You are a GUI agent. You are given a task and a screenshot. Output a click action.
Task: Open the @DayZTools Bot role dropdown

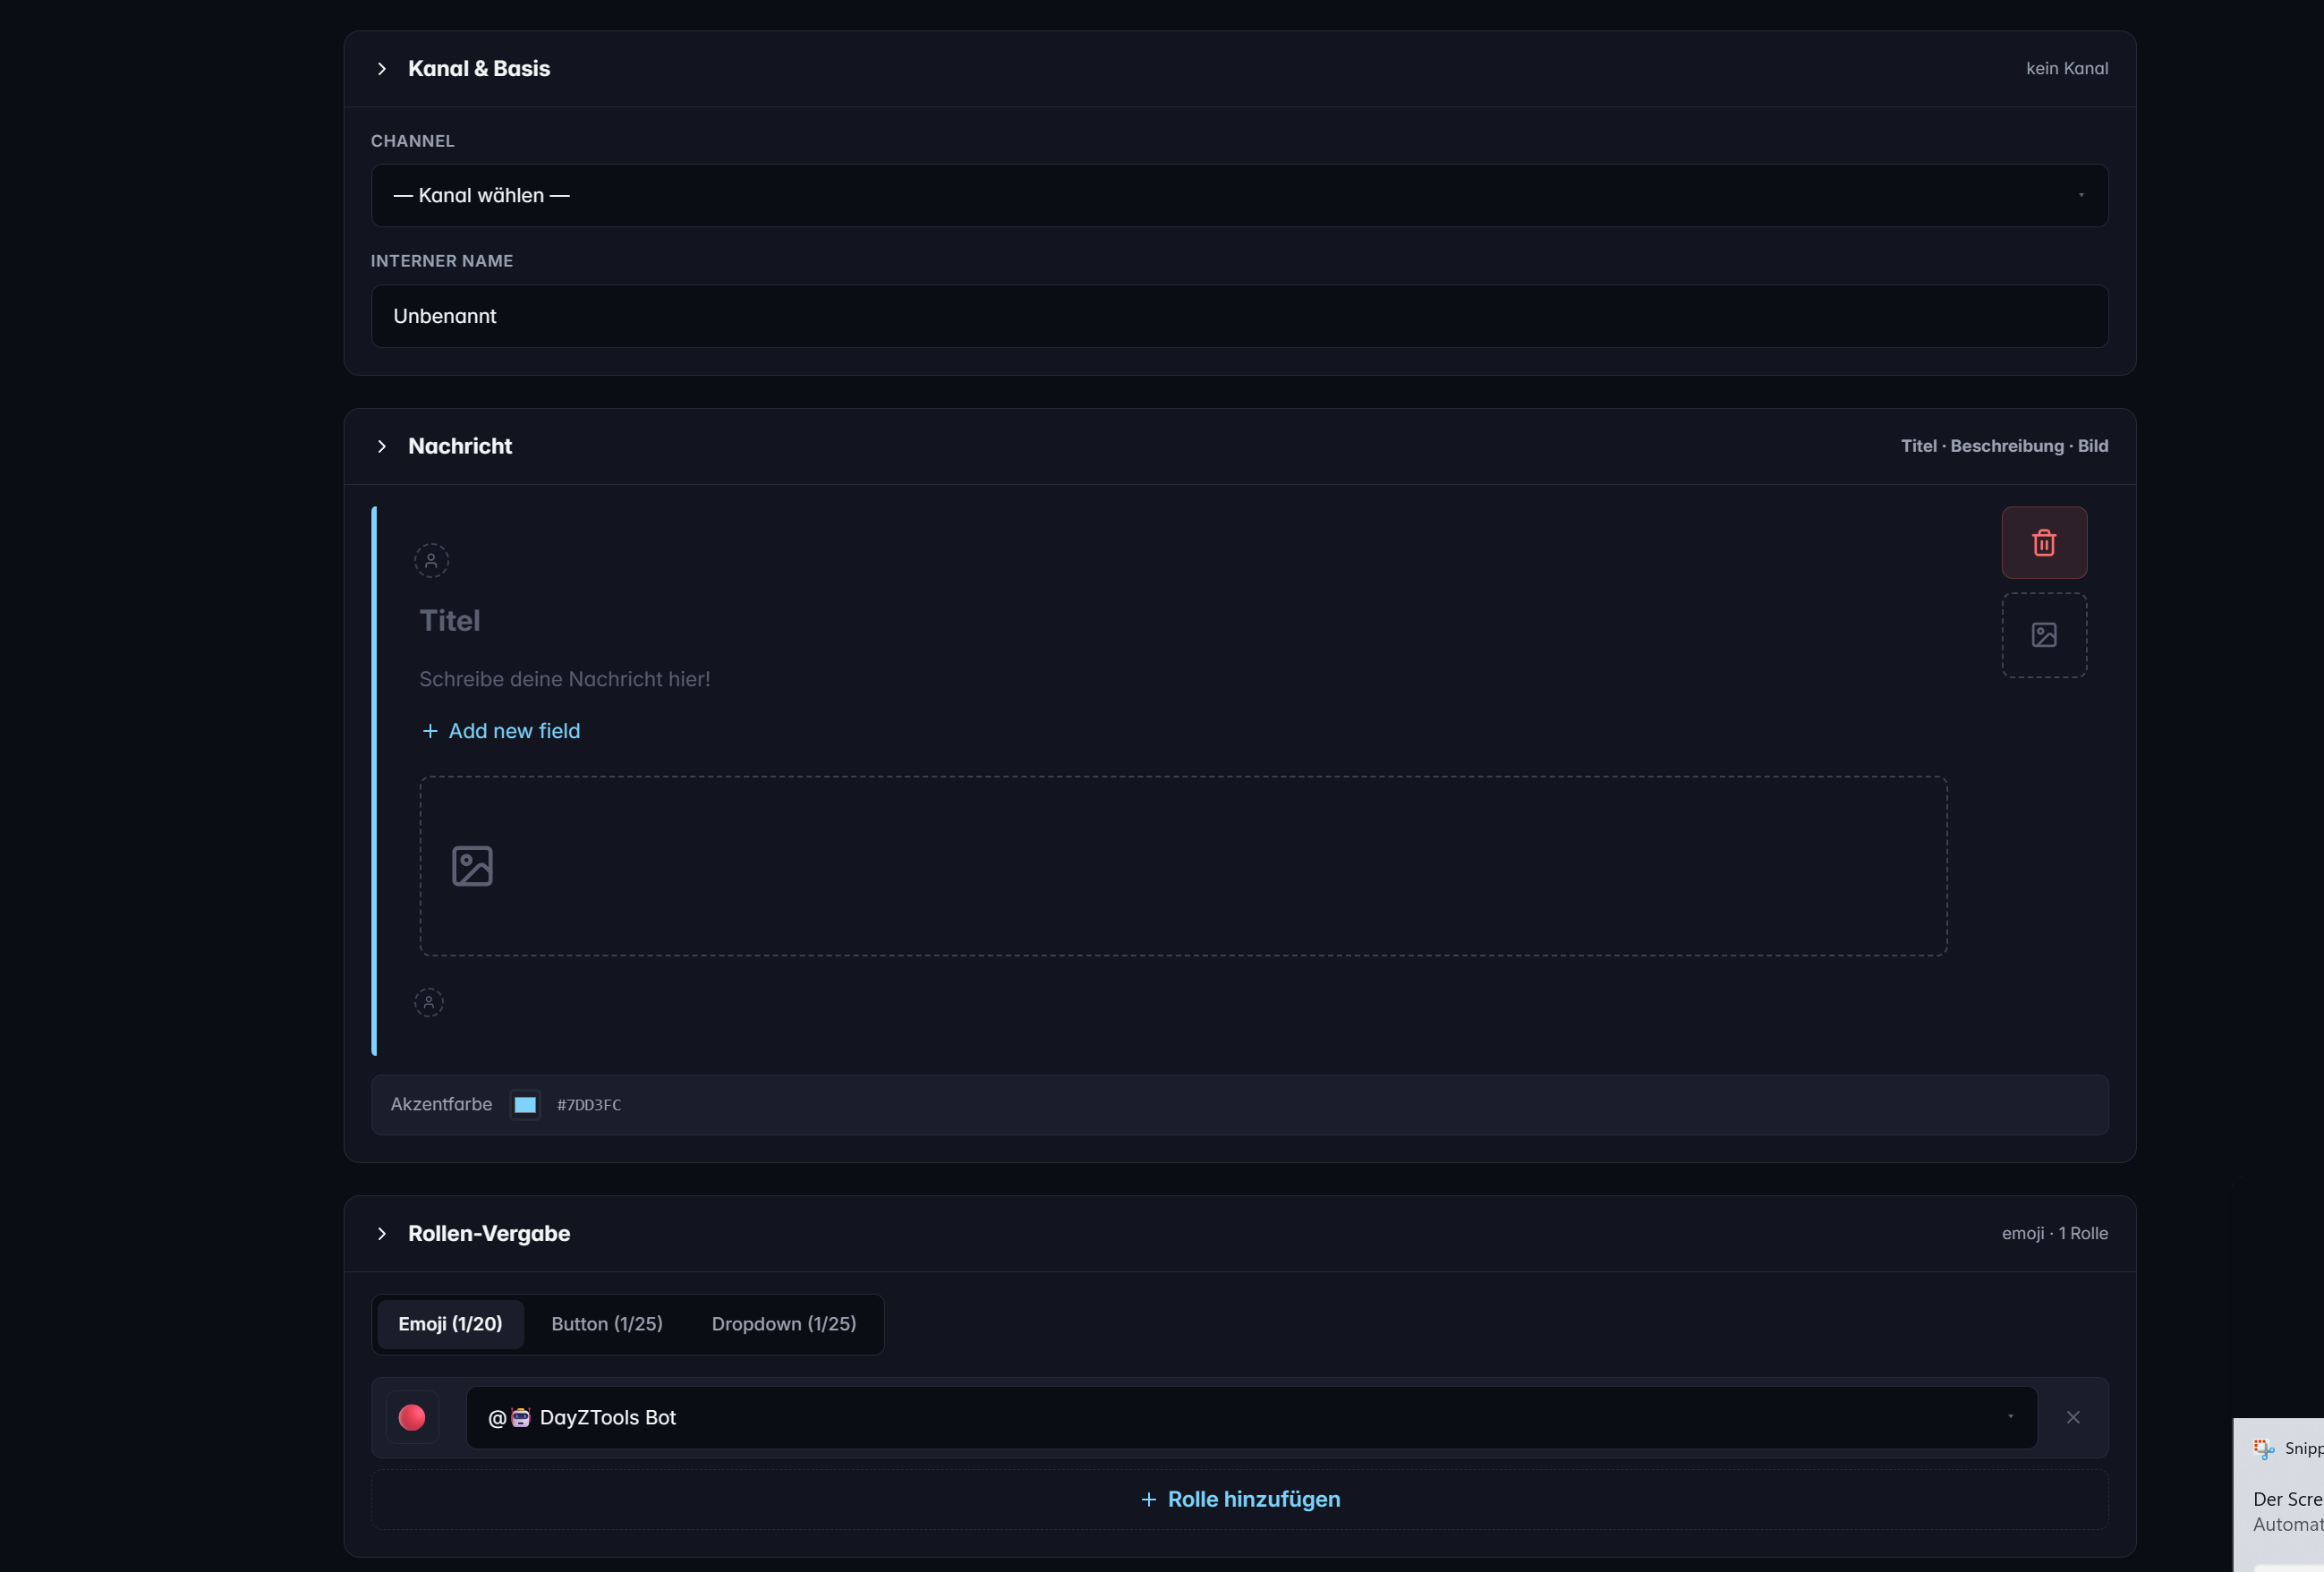(1252, 1417)
